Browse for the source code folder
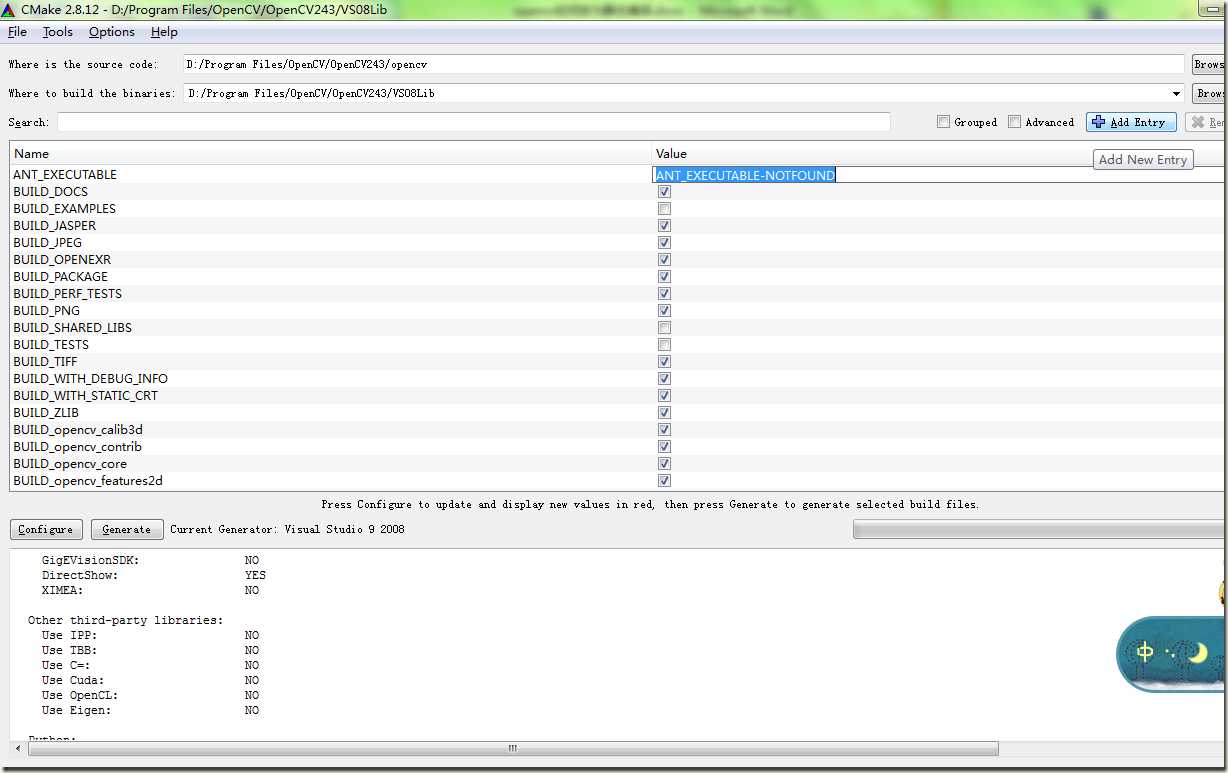The image size is (1228, 773). 1209,64
